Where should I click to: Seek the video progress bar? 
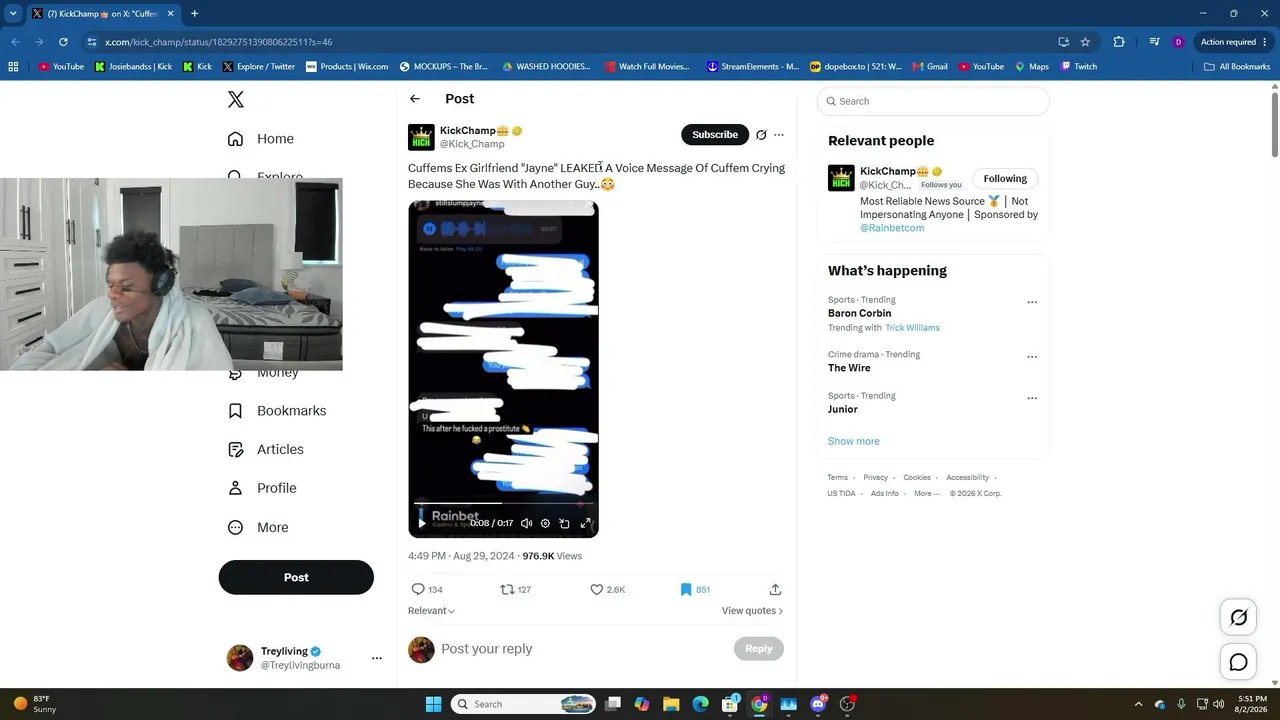click(x=503, y=503)
